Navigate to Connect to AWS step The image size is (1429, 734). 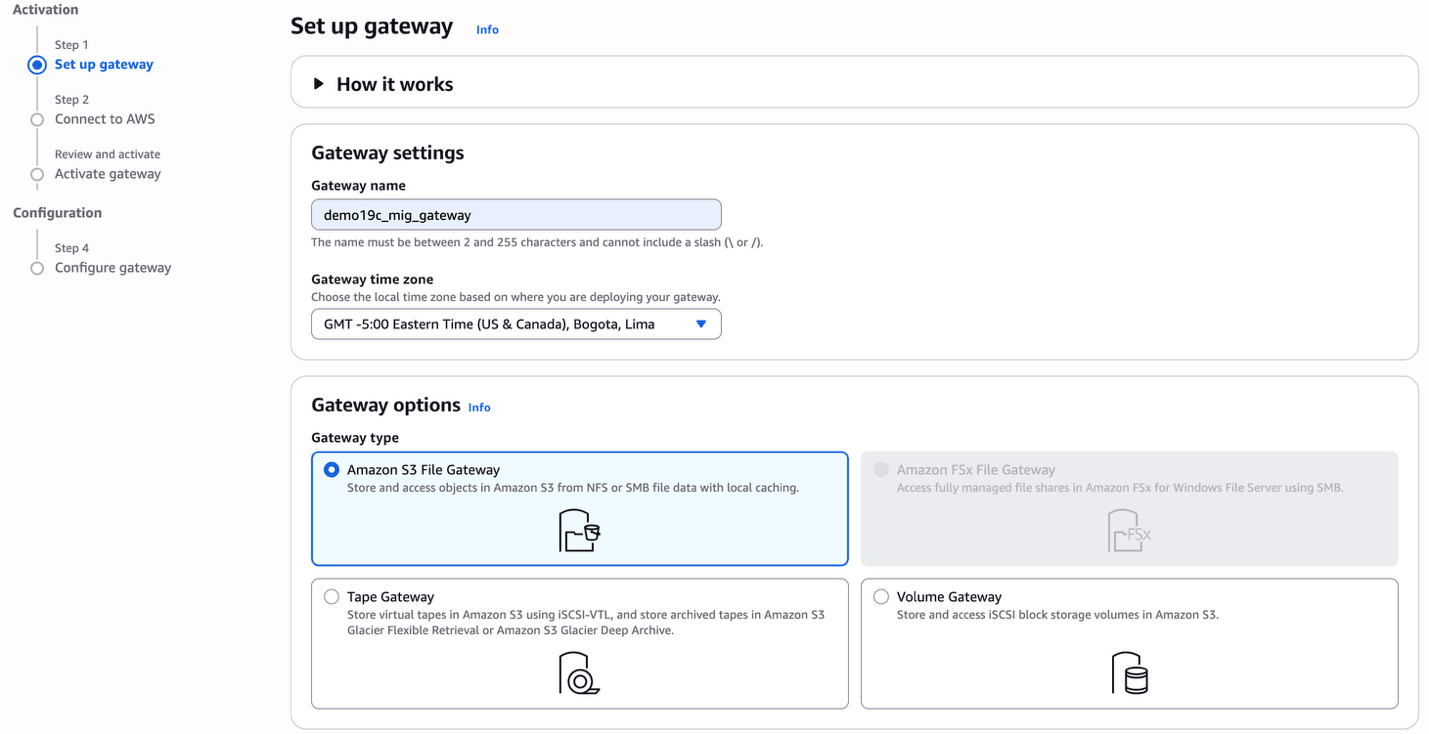click(105, 118)
